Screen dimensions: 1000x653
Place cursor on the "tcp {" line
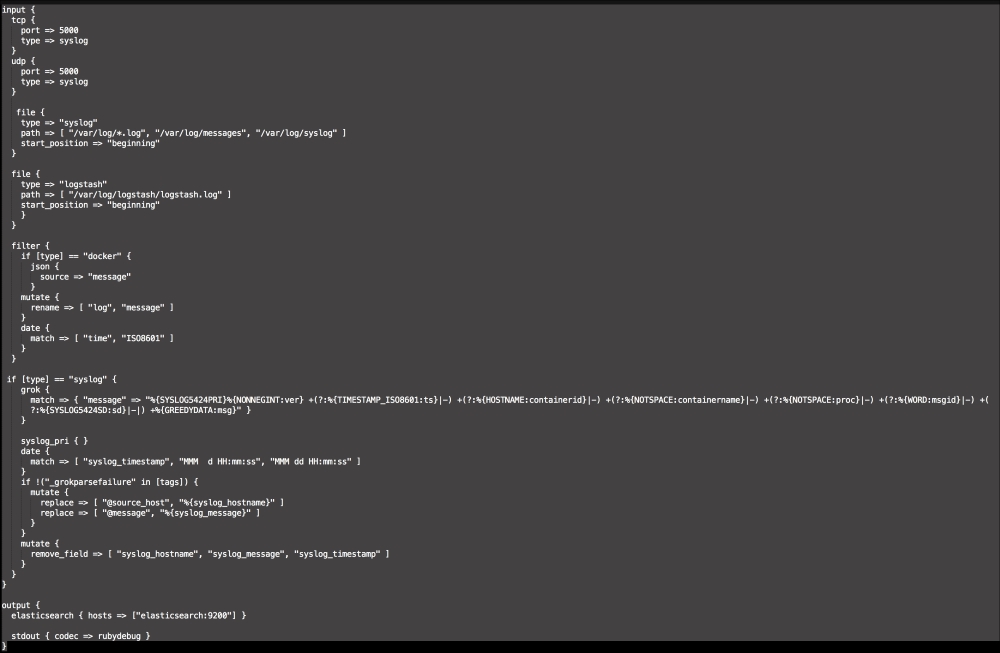pos(26,19)
